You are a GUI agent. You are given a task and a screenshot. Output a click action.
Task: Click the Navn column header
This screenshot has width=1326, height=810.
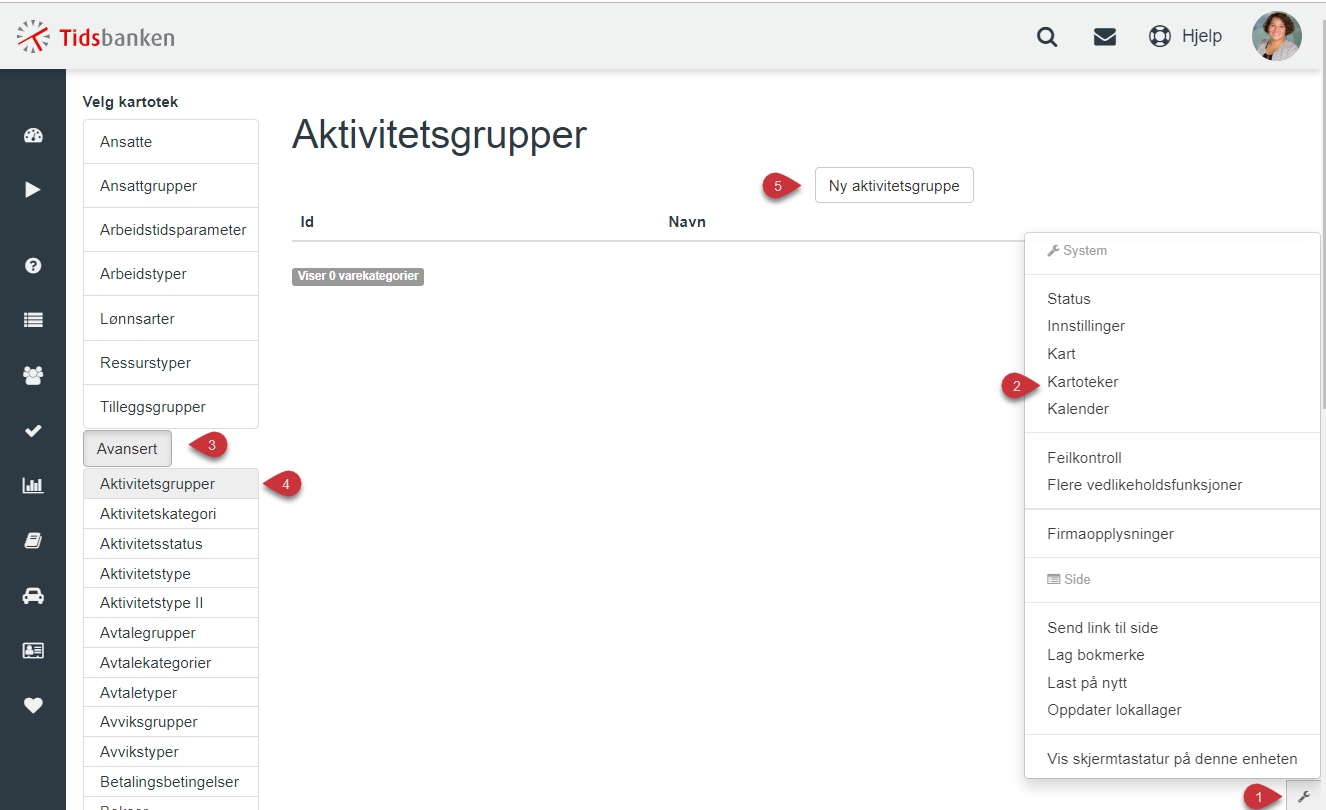click(687, 222)
